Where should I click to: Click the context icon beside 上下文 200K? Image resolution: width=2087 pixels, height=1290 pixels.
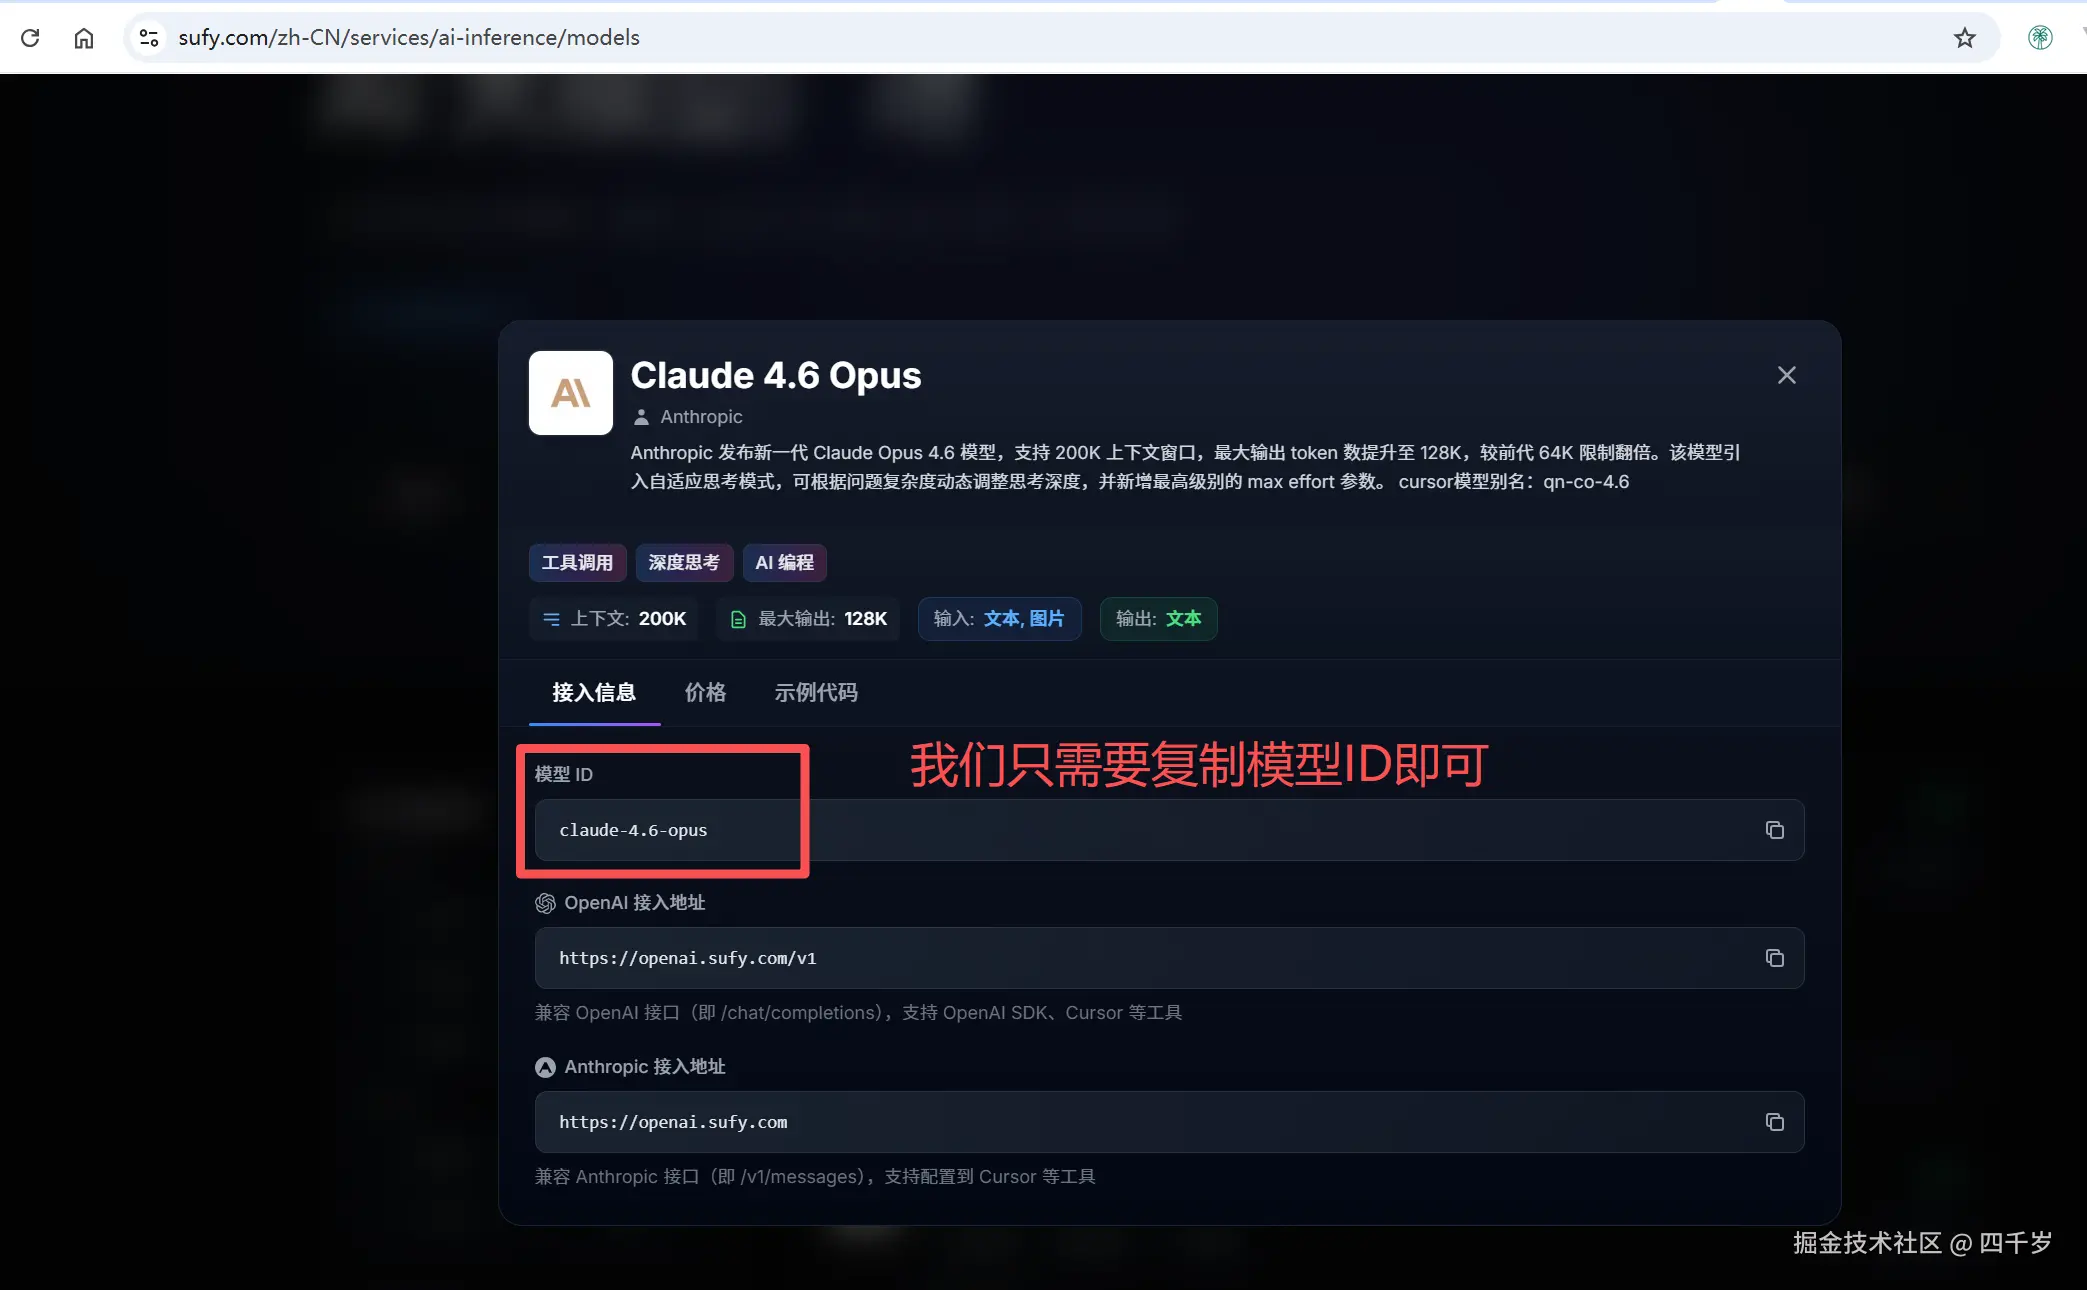551,619
